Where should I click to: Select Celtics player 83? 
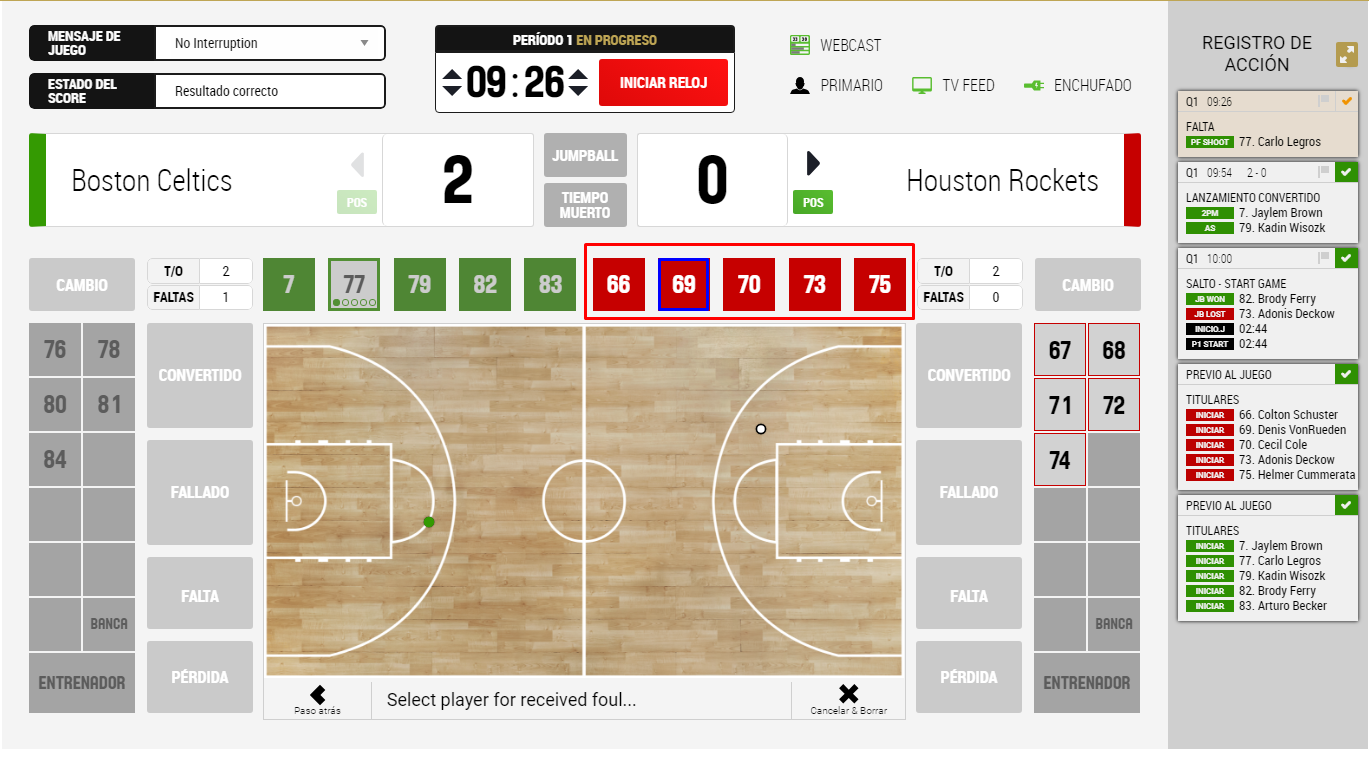(551, 285)
